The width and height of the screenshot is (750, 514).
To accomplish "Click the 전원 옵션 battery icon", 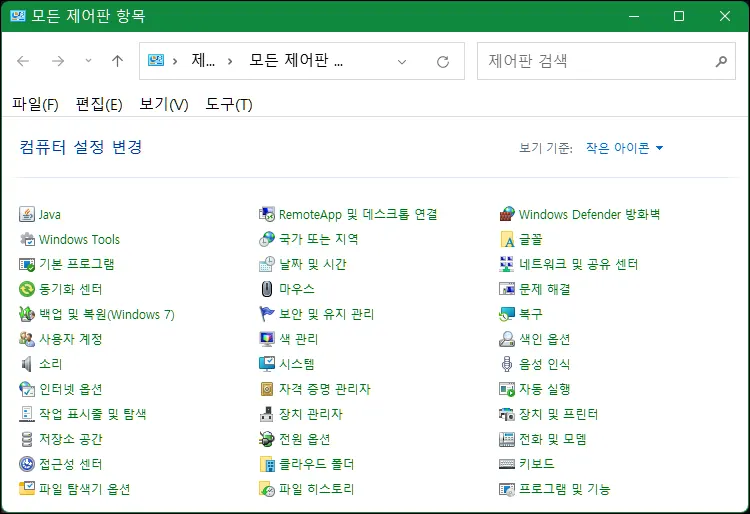I will (x=267, y=439).
